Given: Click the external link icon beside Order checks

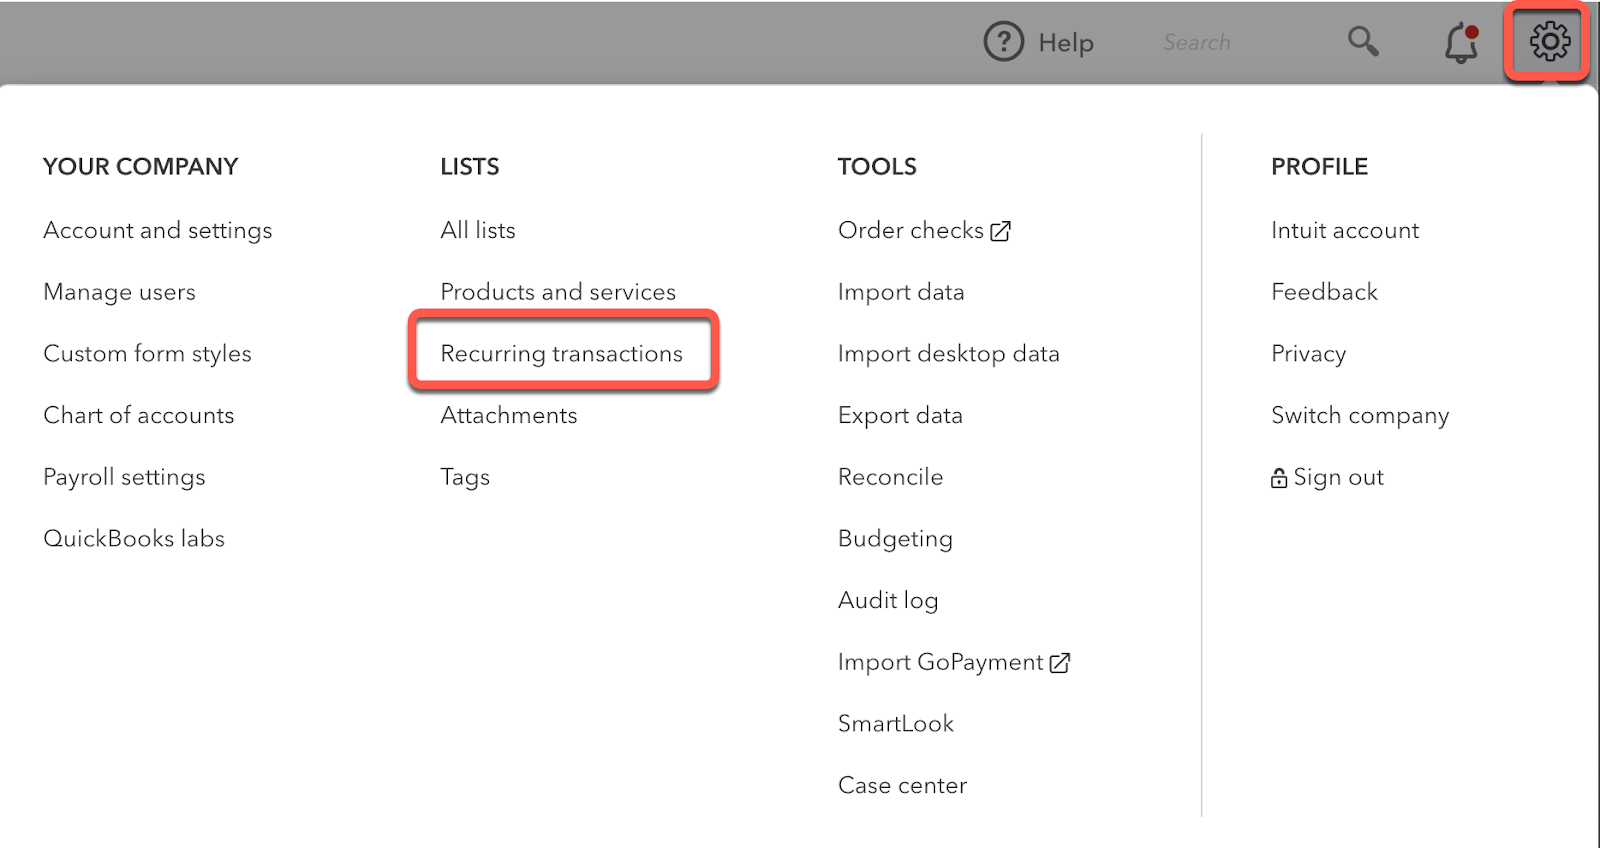Looking at the screenshot, I should (1000, 231).
